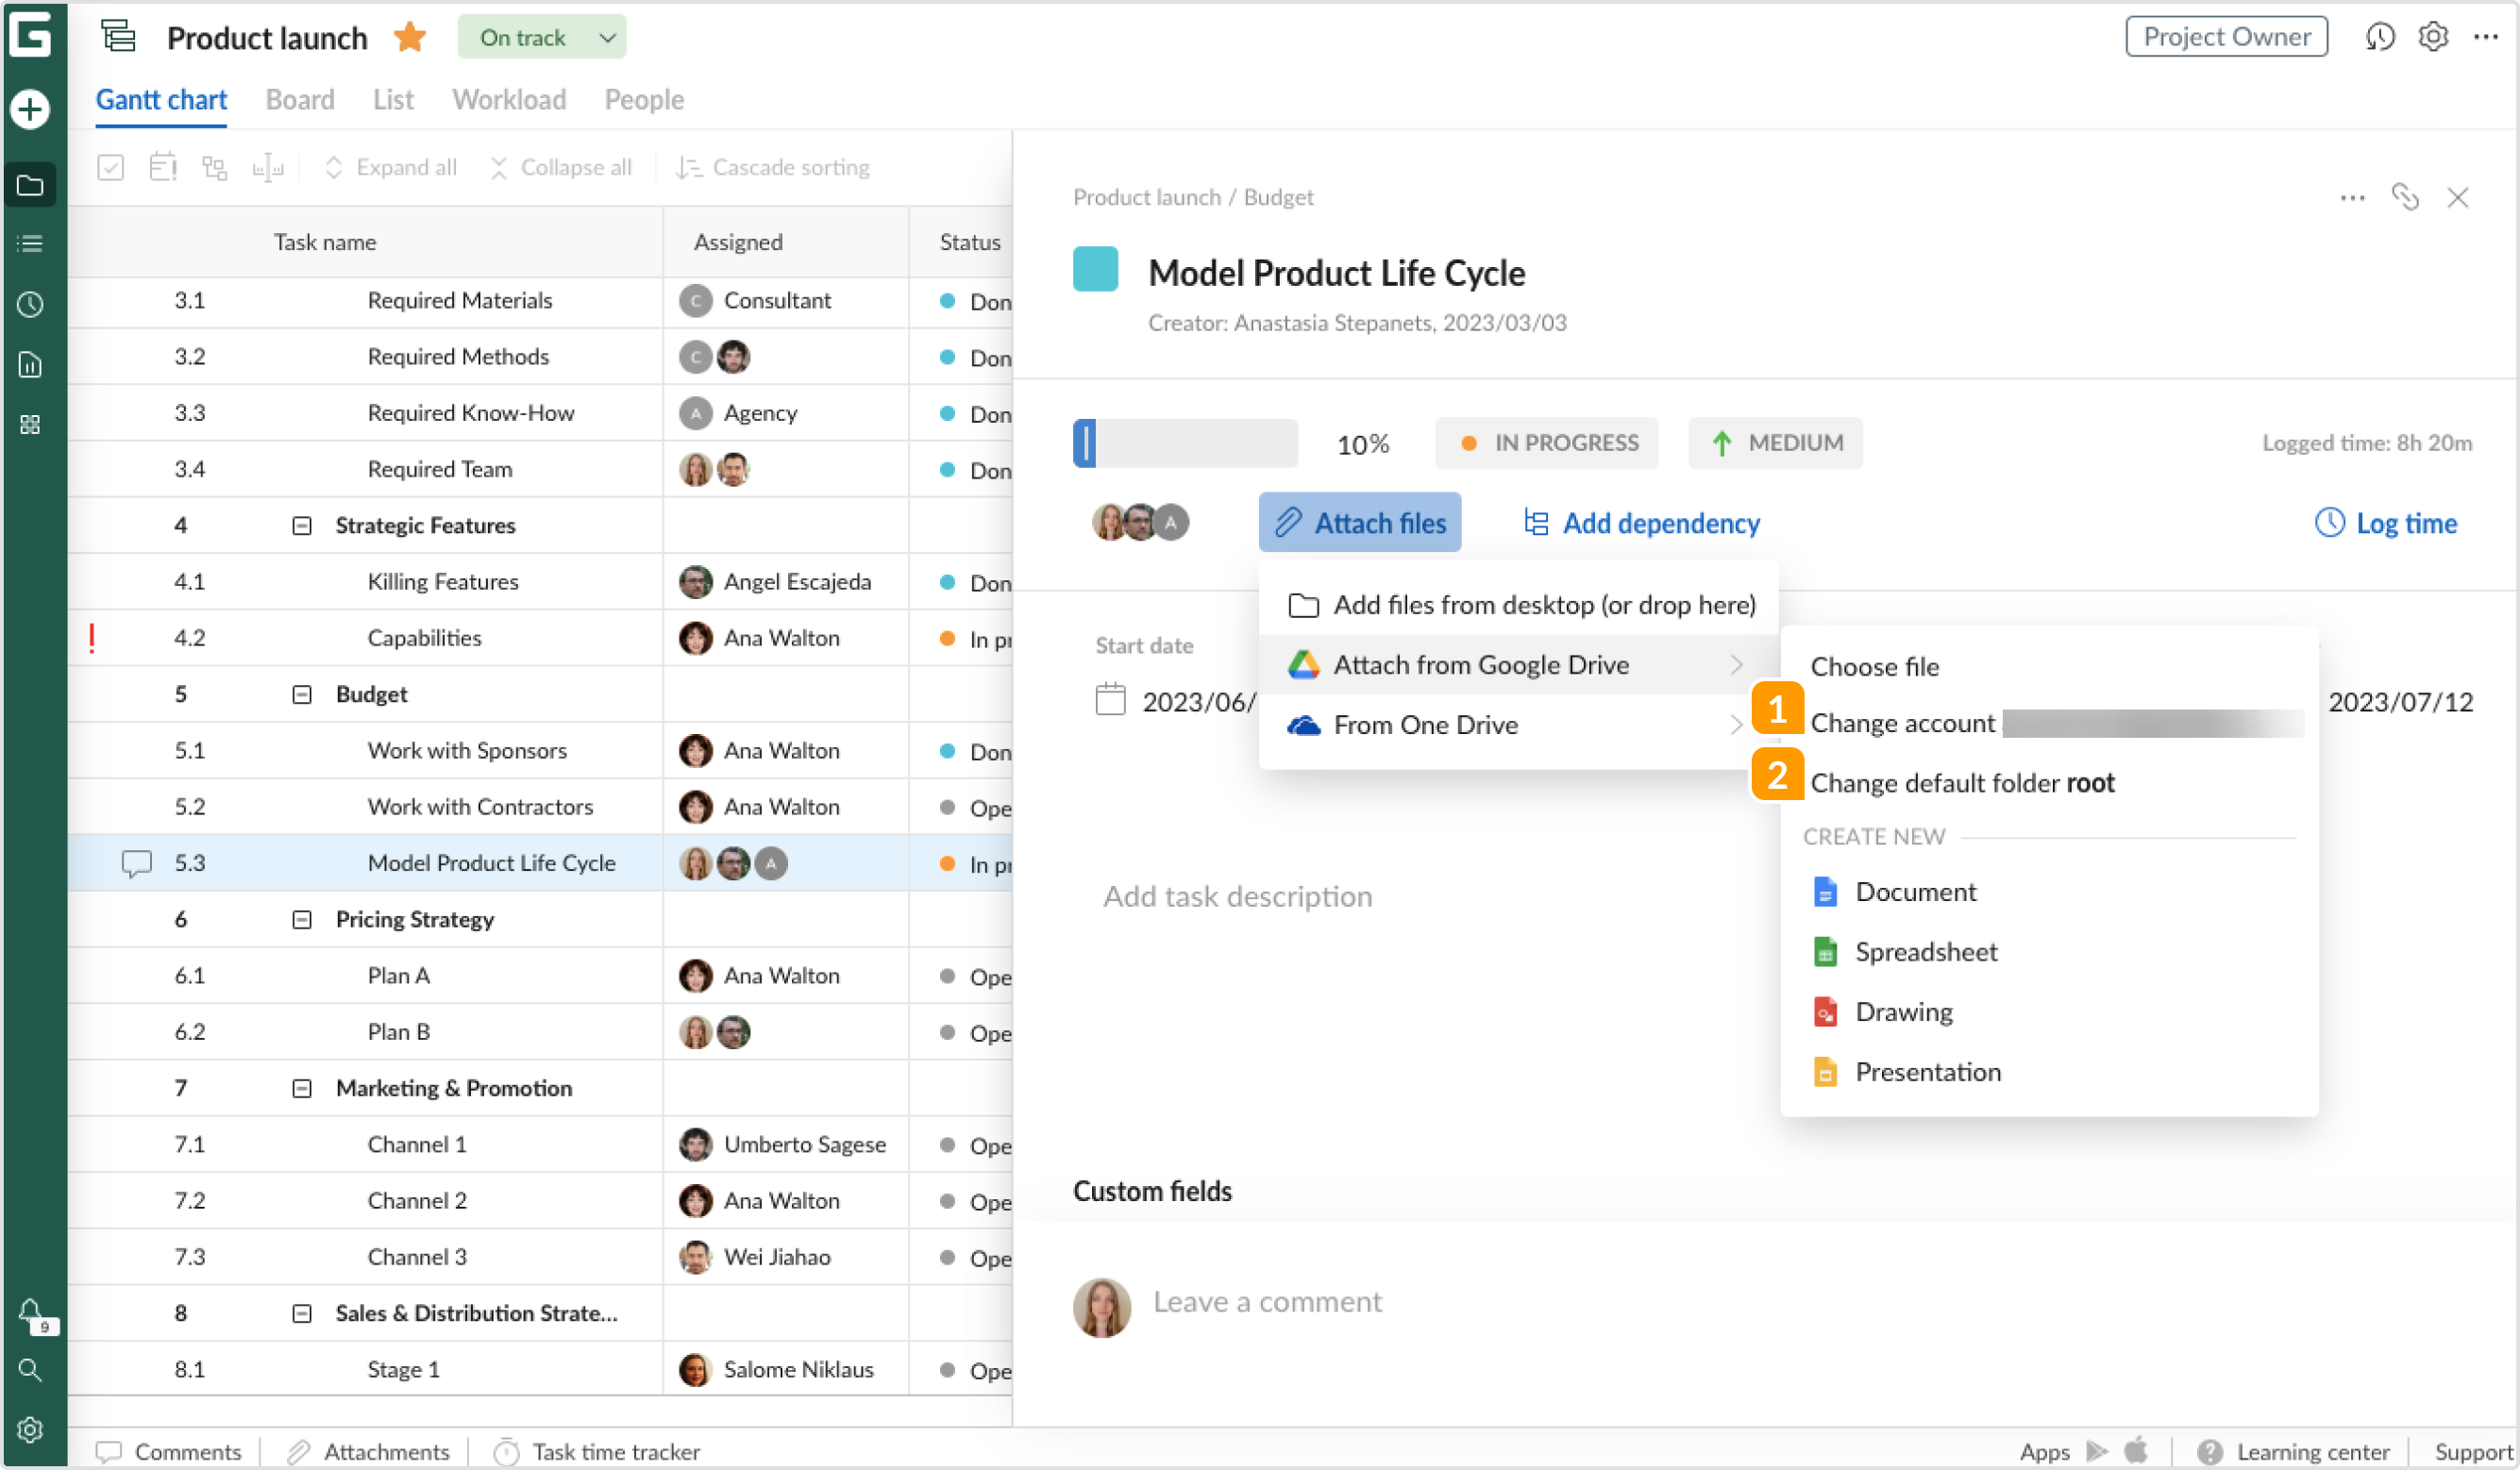Collapse the Strategic Features group

(301, 526)
